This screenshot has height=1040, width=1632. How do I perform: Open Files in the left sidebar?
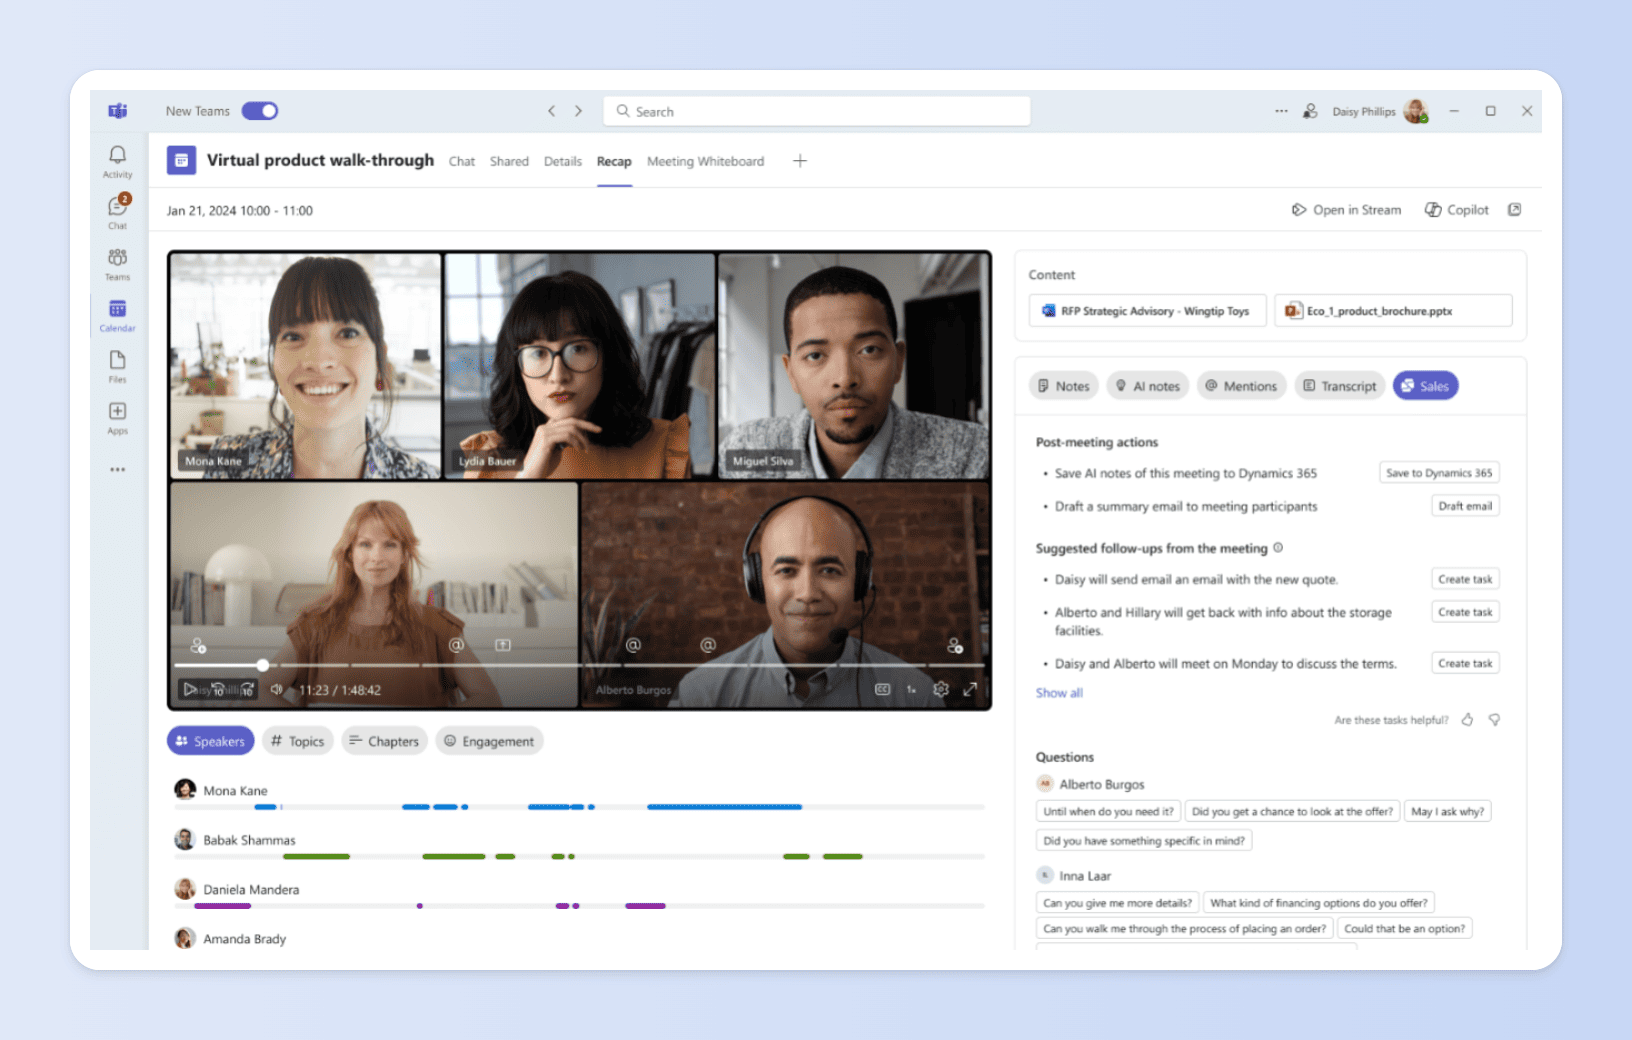(x=117, y=366)
